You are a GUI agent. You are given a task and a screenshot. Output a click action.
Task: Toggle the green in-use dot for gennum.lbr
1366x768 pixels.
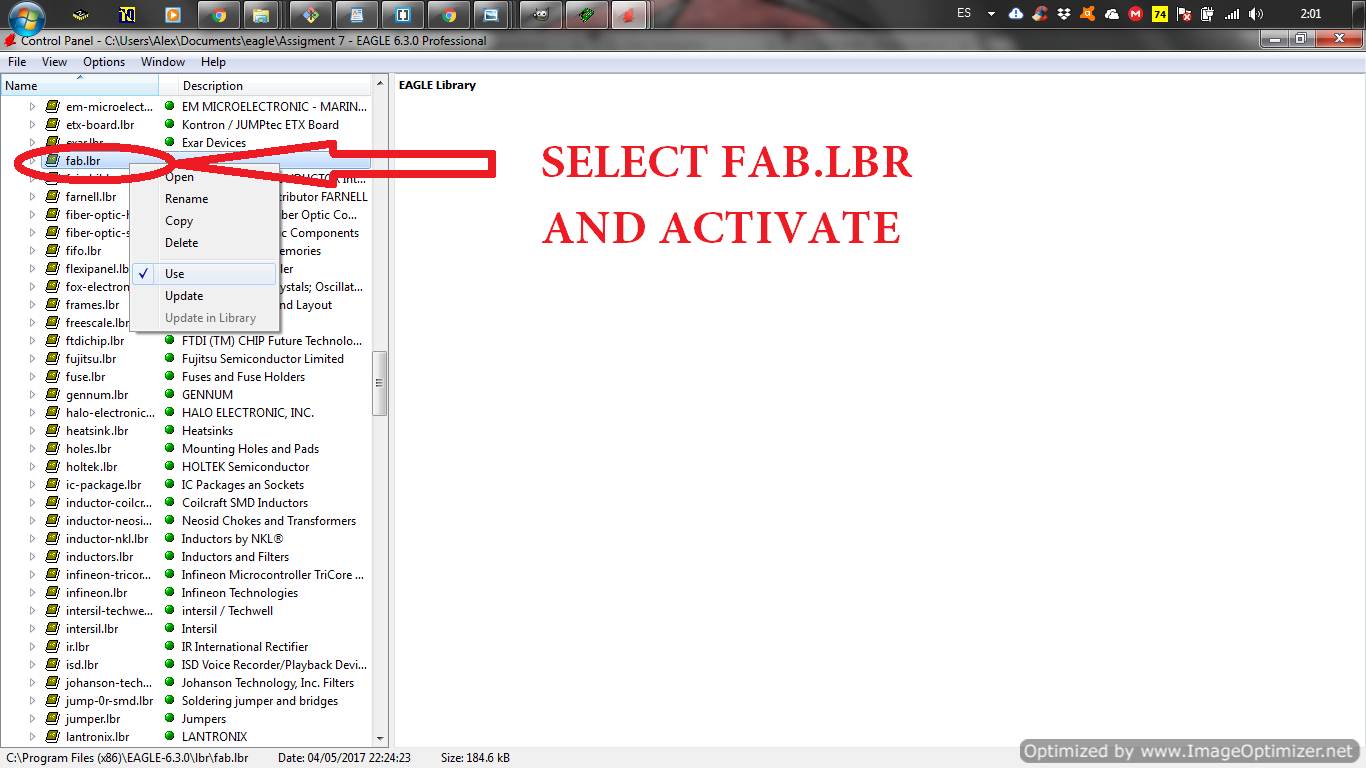pyautogui.click(x=170, y=394)
